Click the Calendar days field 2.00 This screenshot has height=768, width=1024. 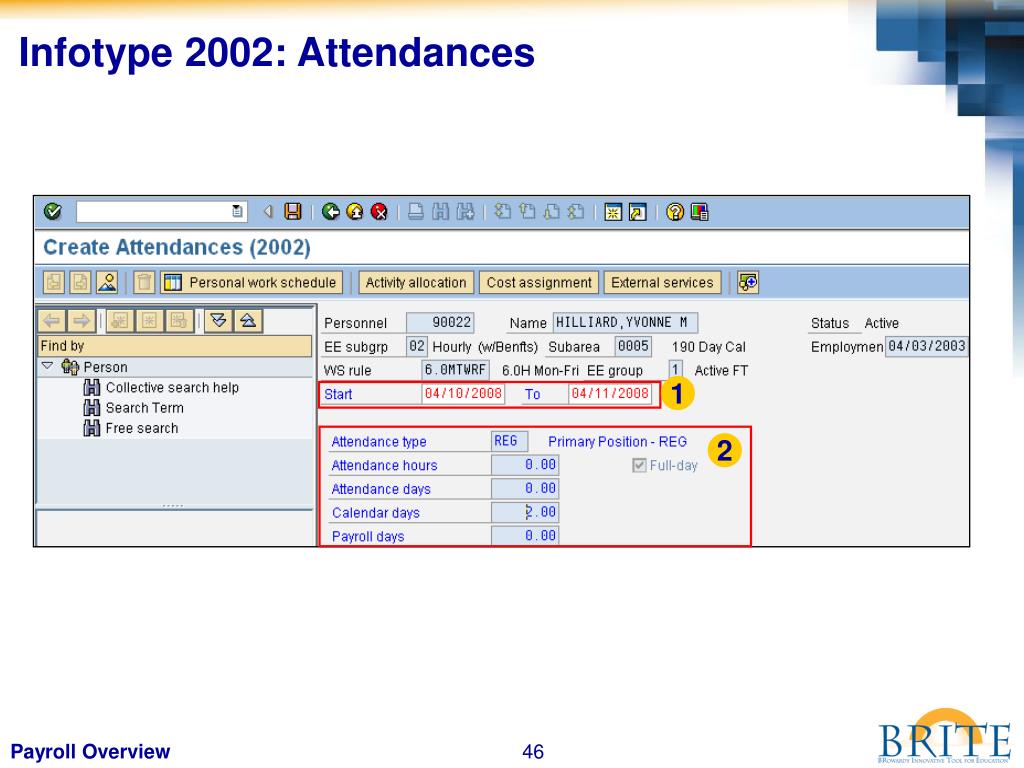(x=524, y=512)
